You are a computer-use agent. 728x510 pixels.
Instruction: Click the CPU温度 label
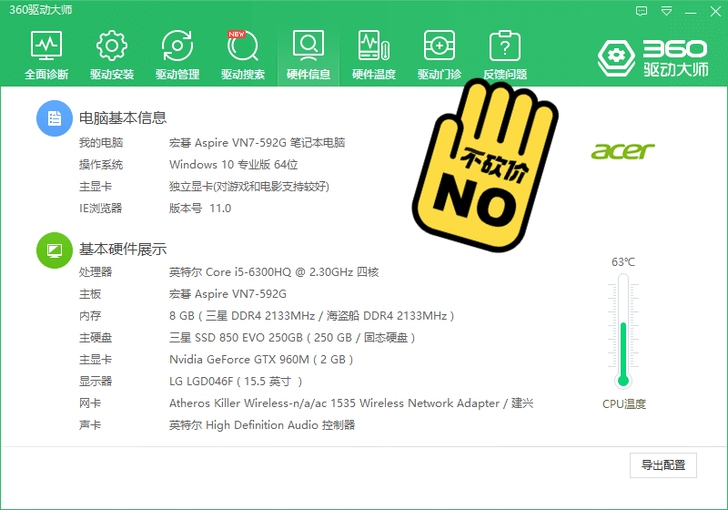[x=624, y=404]
